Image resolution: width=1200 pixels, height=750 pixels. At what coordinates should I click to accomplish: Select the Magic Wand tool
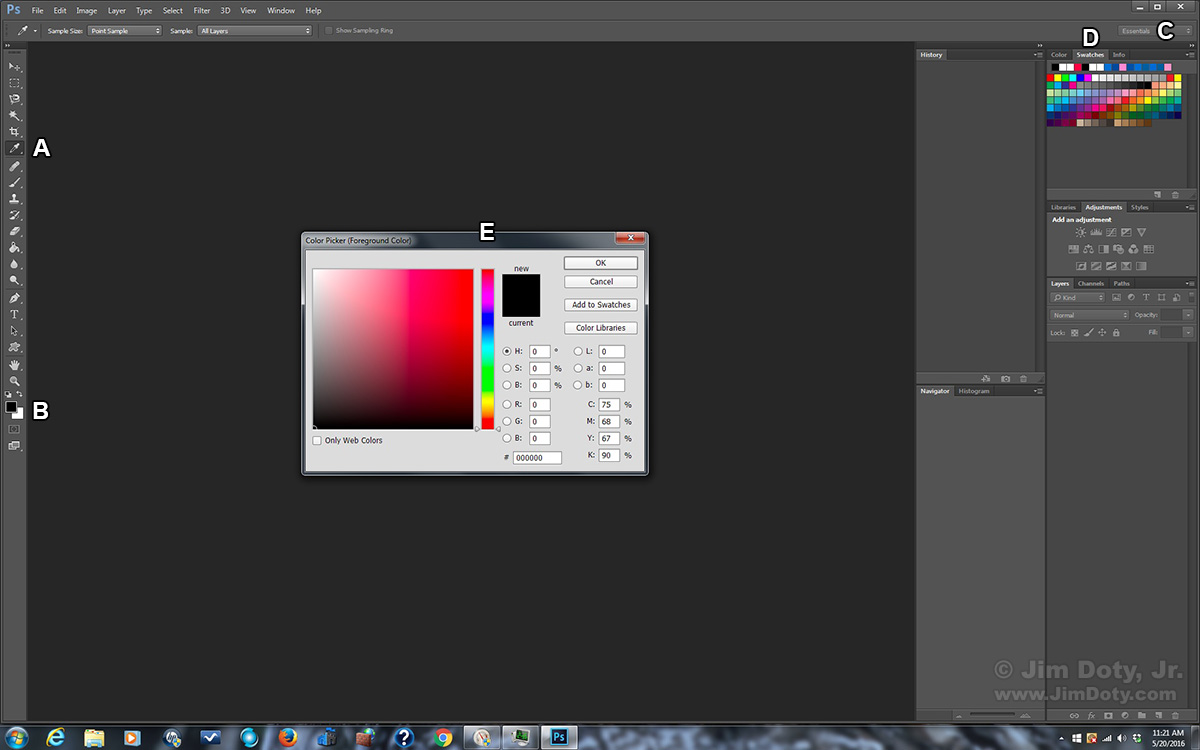[x=15, y=116]
